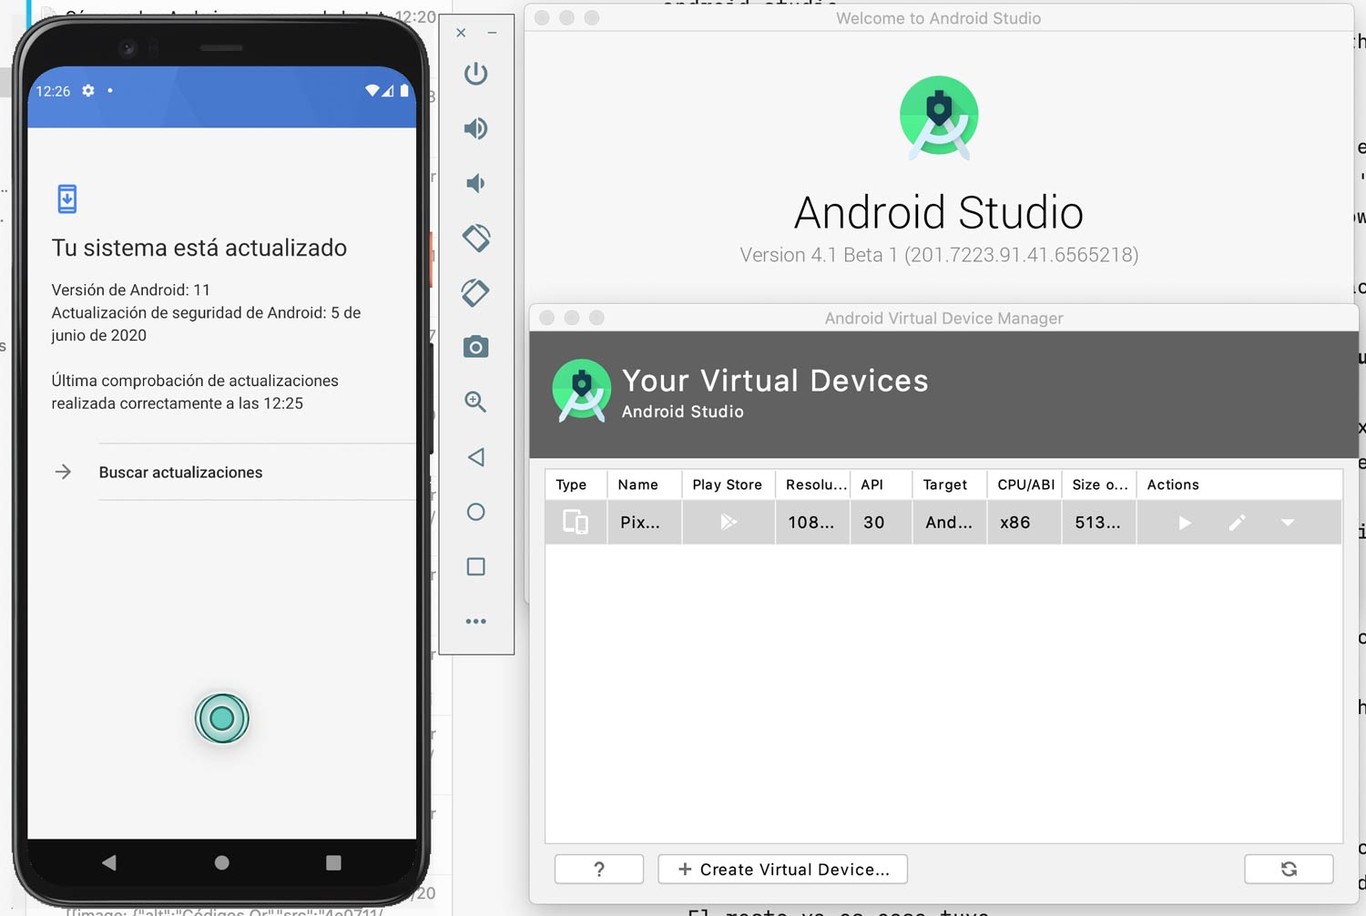Open the AVD device type icon in Type column

[575, 522]
